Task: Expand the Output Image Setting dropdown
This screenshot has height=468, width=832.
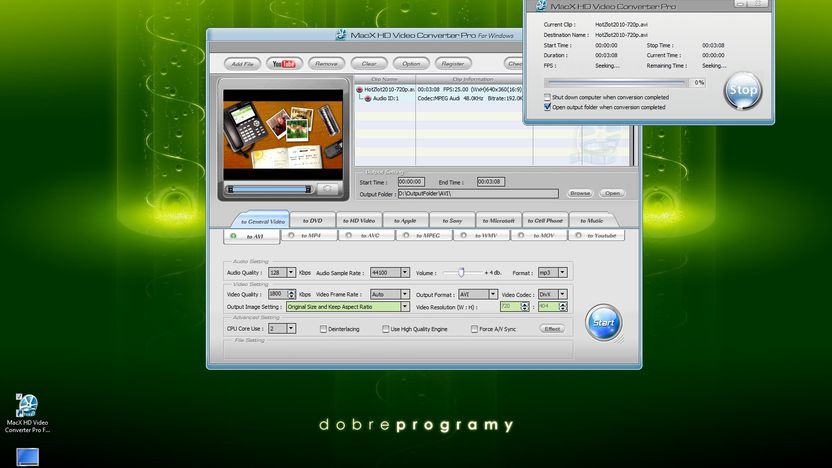Action: [x=405, y=307]
